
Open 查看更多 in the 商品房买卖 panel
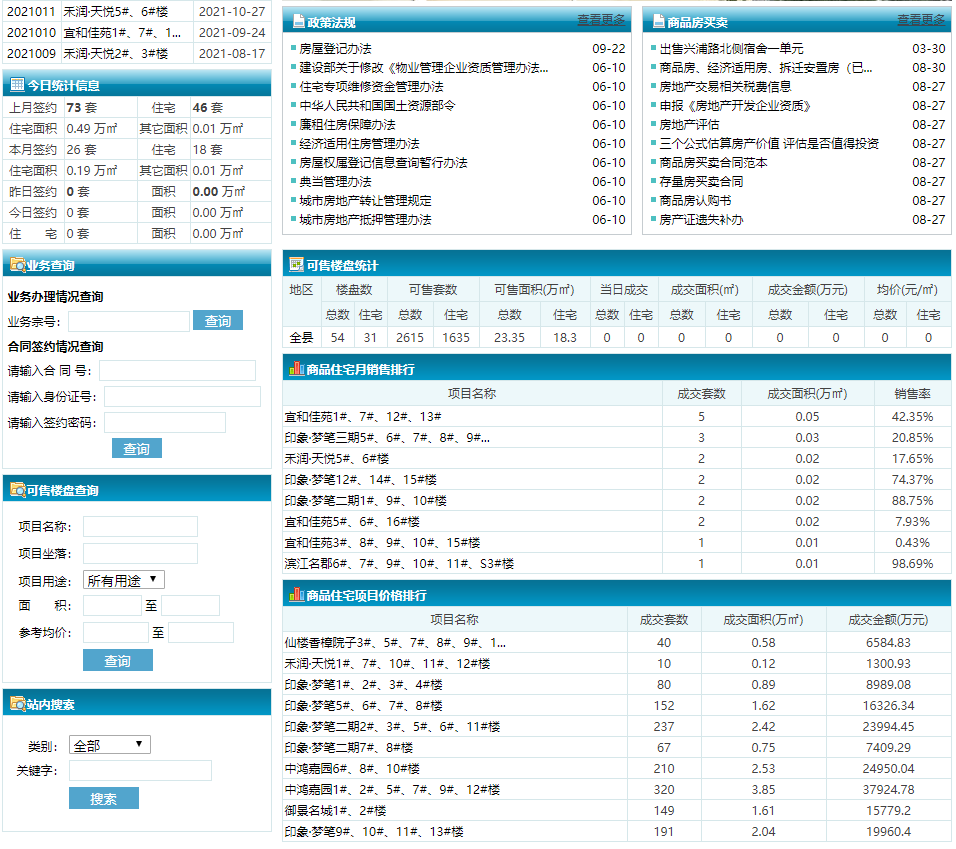[921, 20]
